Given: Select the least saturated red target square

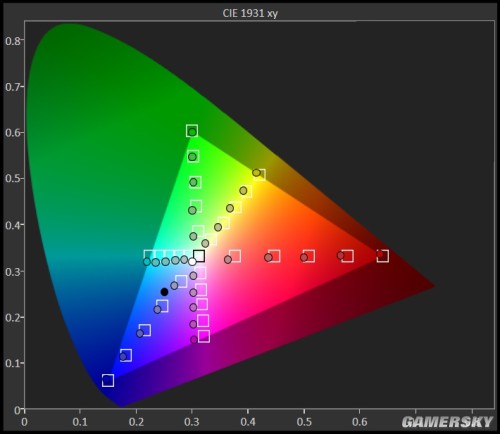Looking at the screenshot, I should click(235, 256).
